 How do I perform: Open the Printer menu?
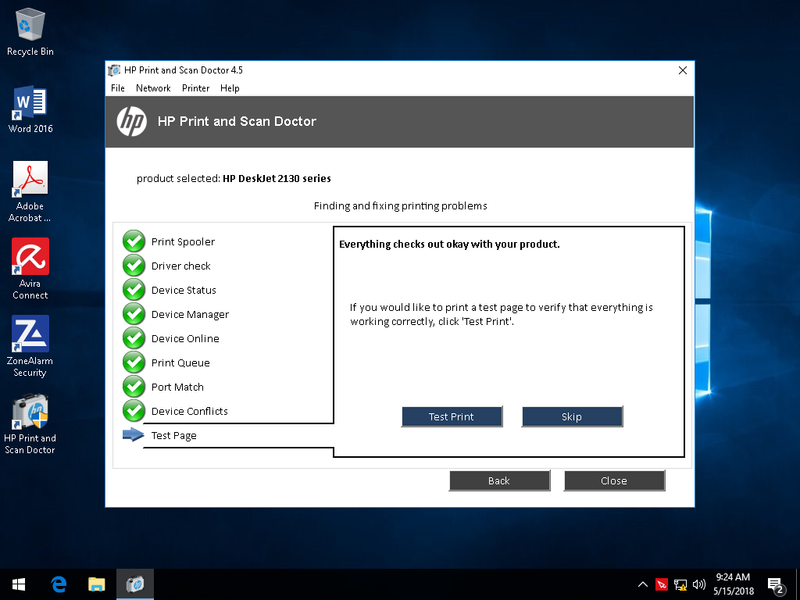[195, 88]
